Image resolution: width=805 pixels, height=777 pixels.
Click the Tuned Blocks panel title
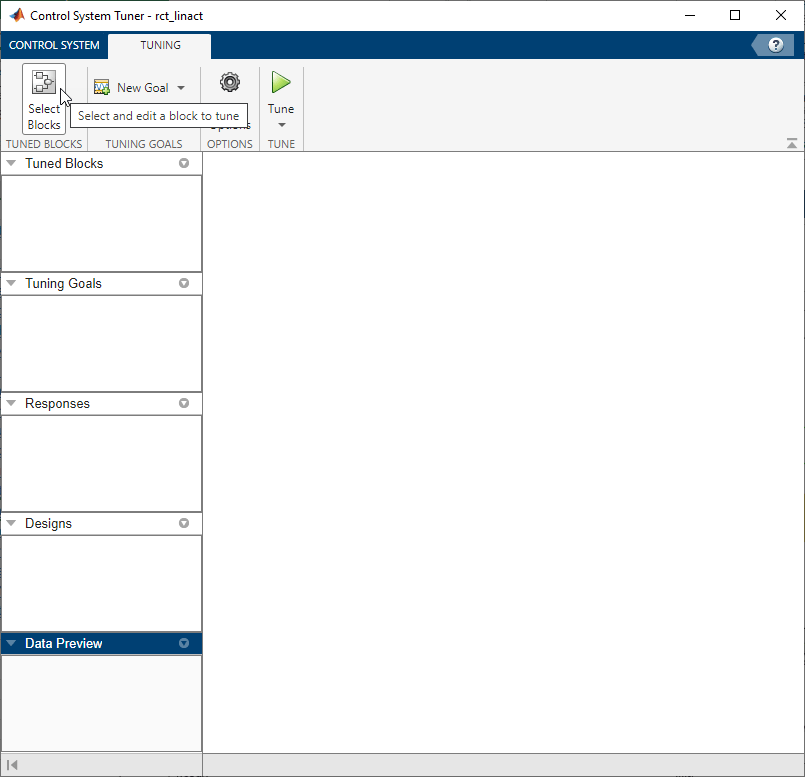point(64,163)
